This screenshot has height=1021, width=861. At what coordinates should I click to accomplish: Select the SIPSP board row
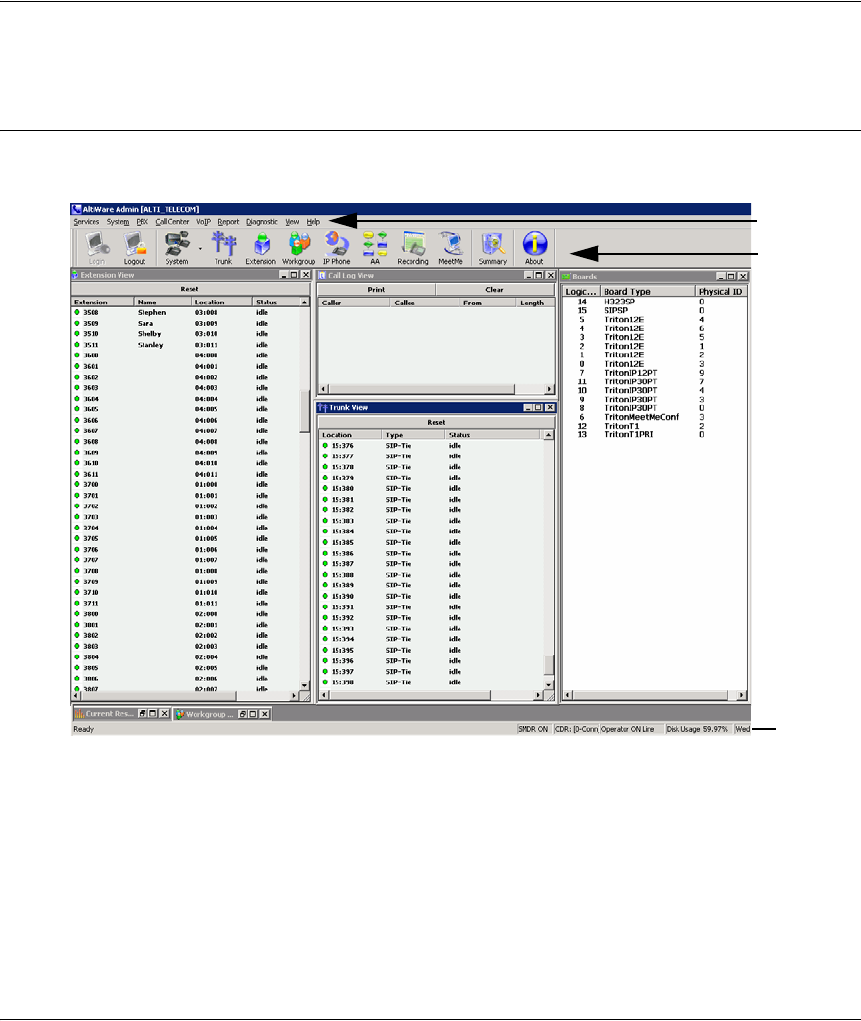(x=654, y=311)
